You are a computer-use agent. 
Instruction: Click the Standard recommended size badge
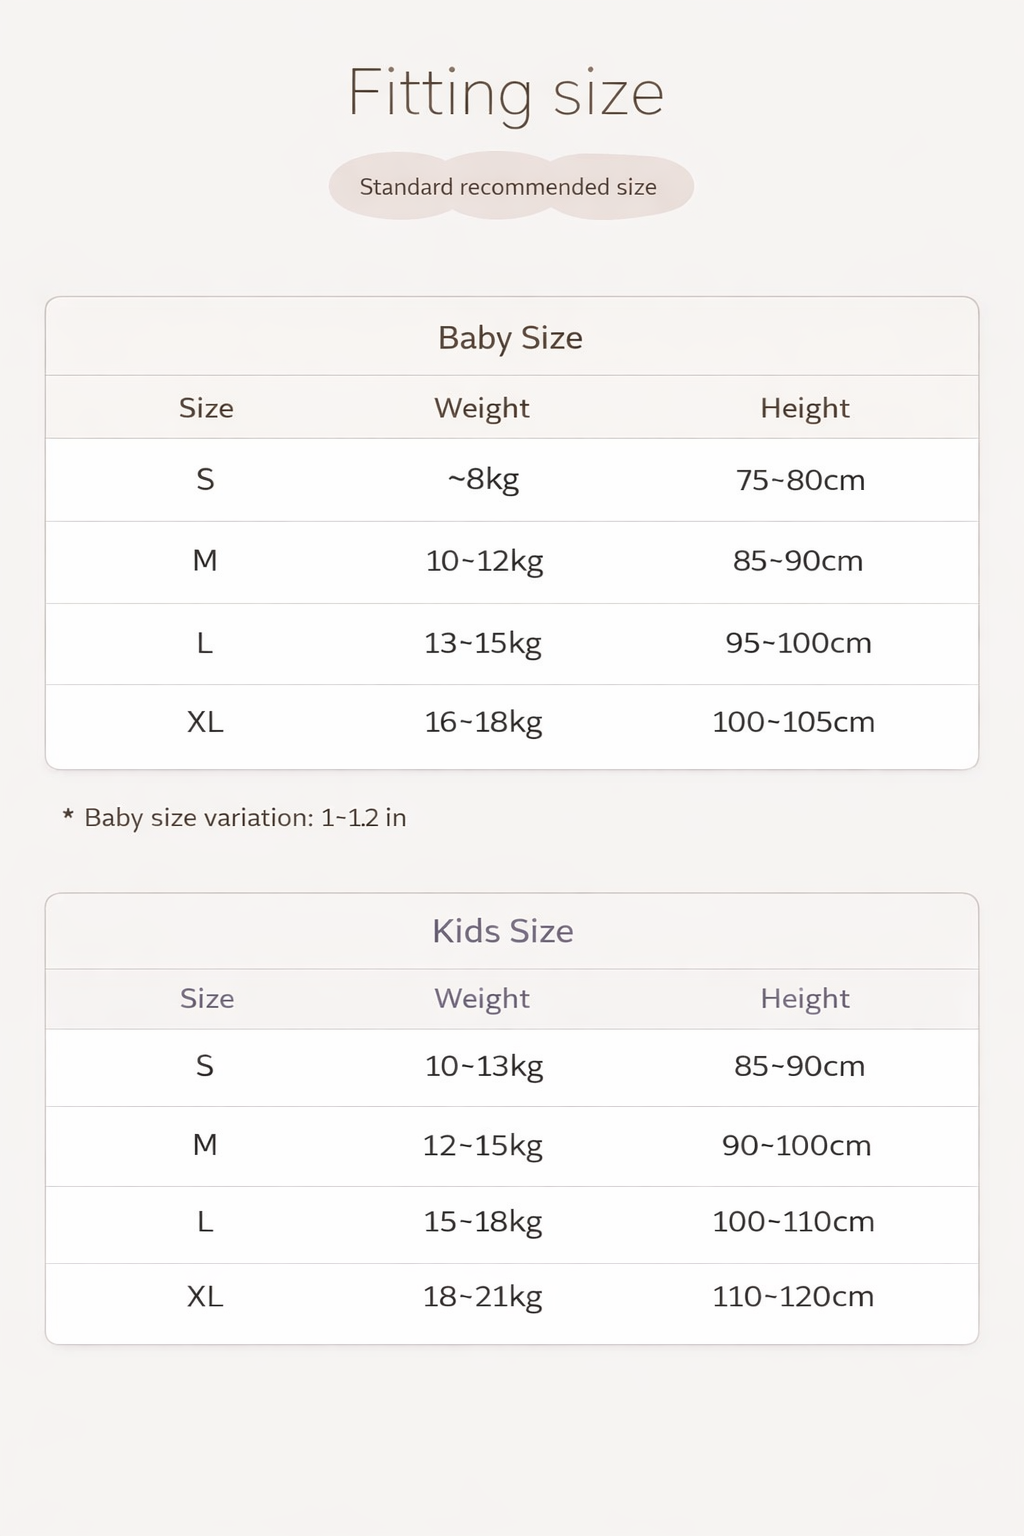(x=508, y=187)
